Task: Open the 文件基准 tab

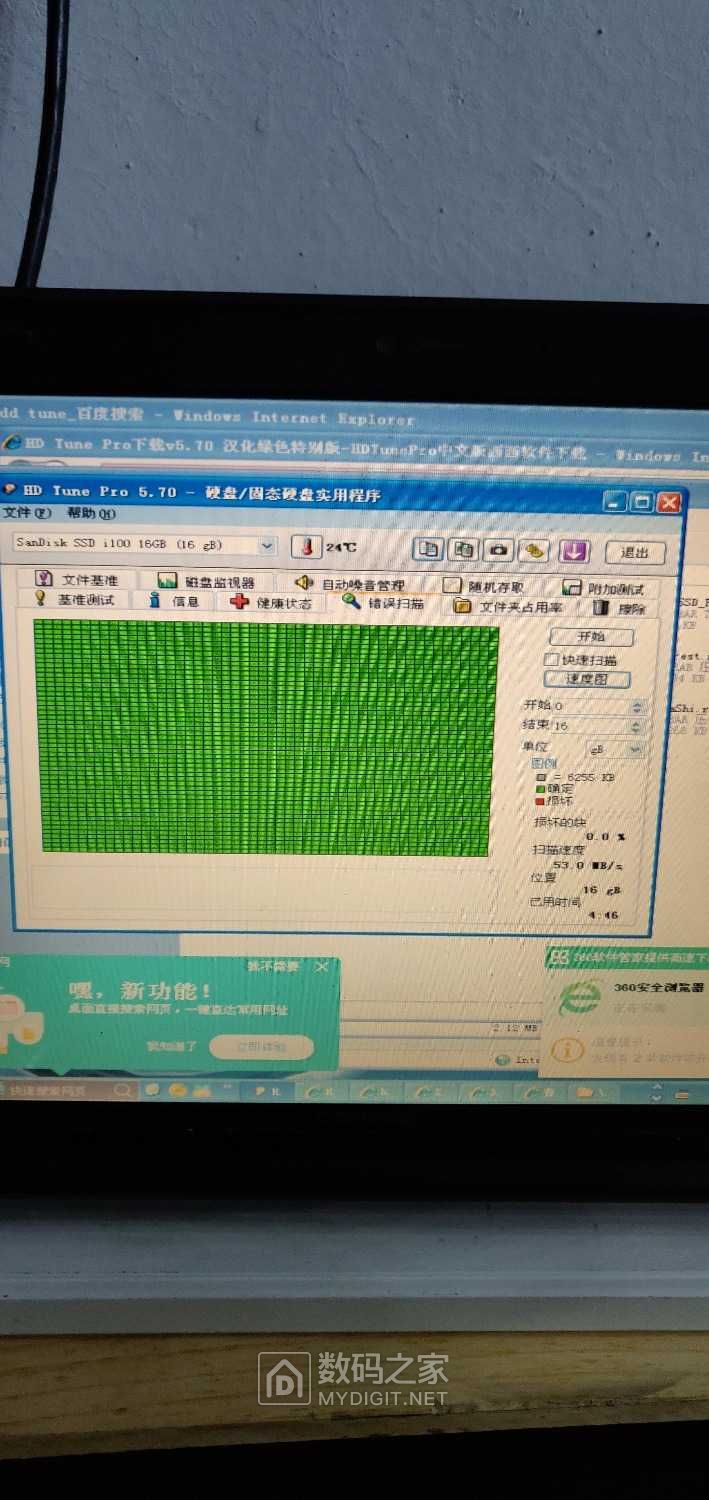Action: point(78,579)
